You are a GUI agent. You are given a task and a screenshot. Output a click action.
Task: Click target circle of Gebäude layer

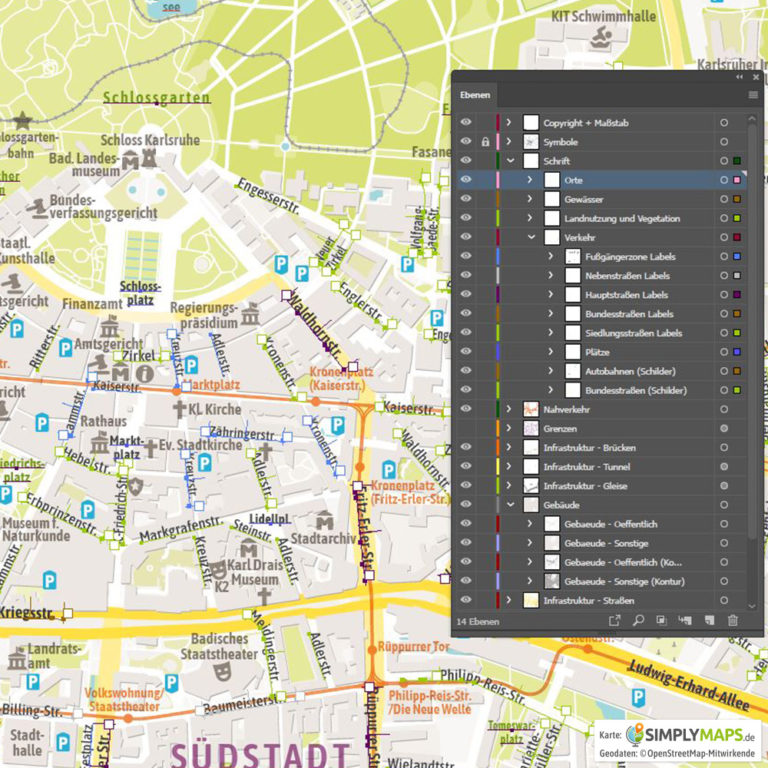[x=724, y=505]
